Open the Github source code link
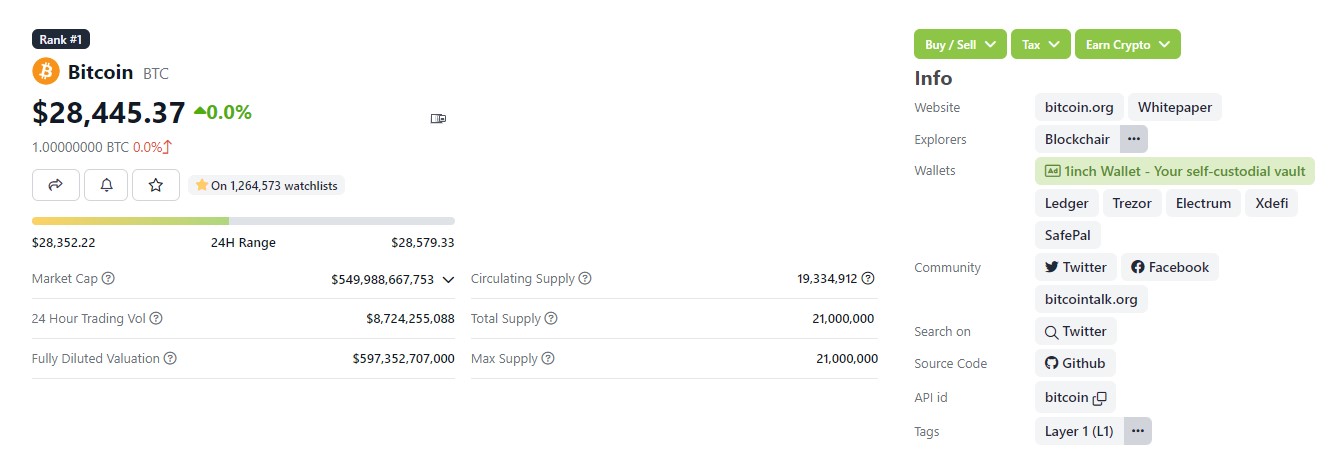This screenshot has width=1333, height=462. click(1075, 363)
